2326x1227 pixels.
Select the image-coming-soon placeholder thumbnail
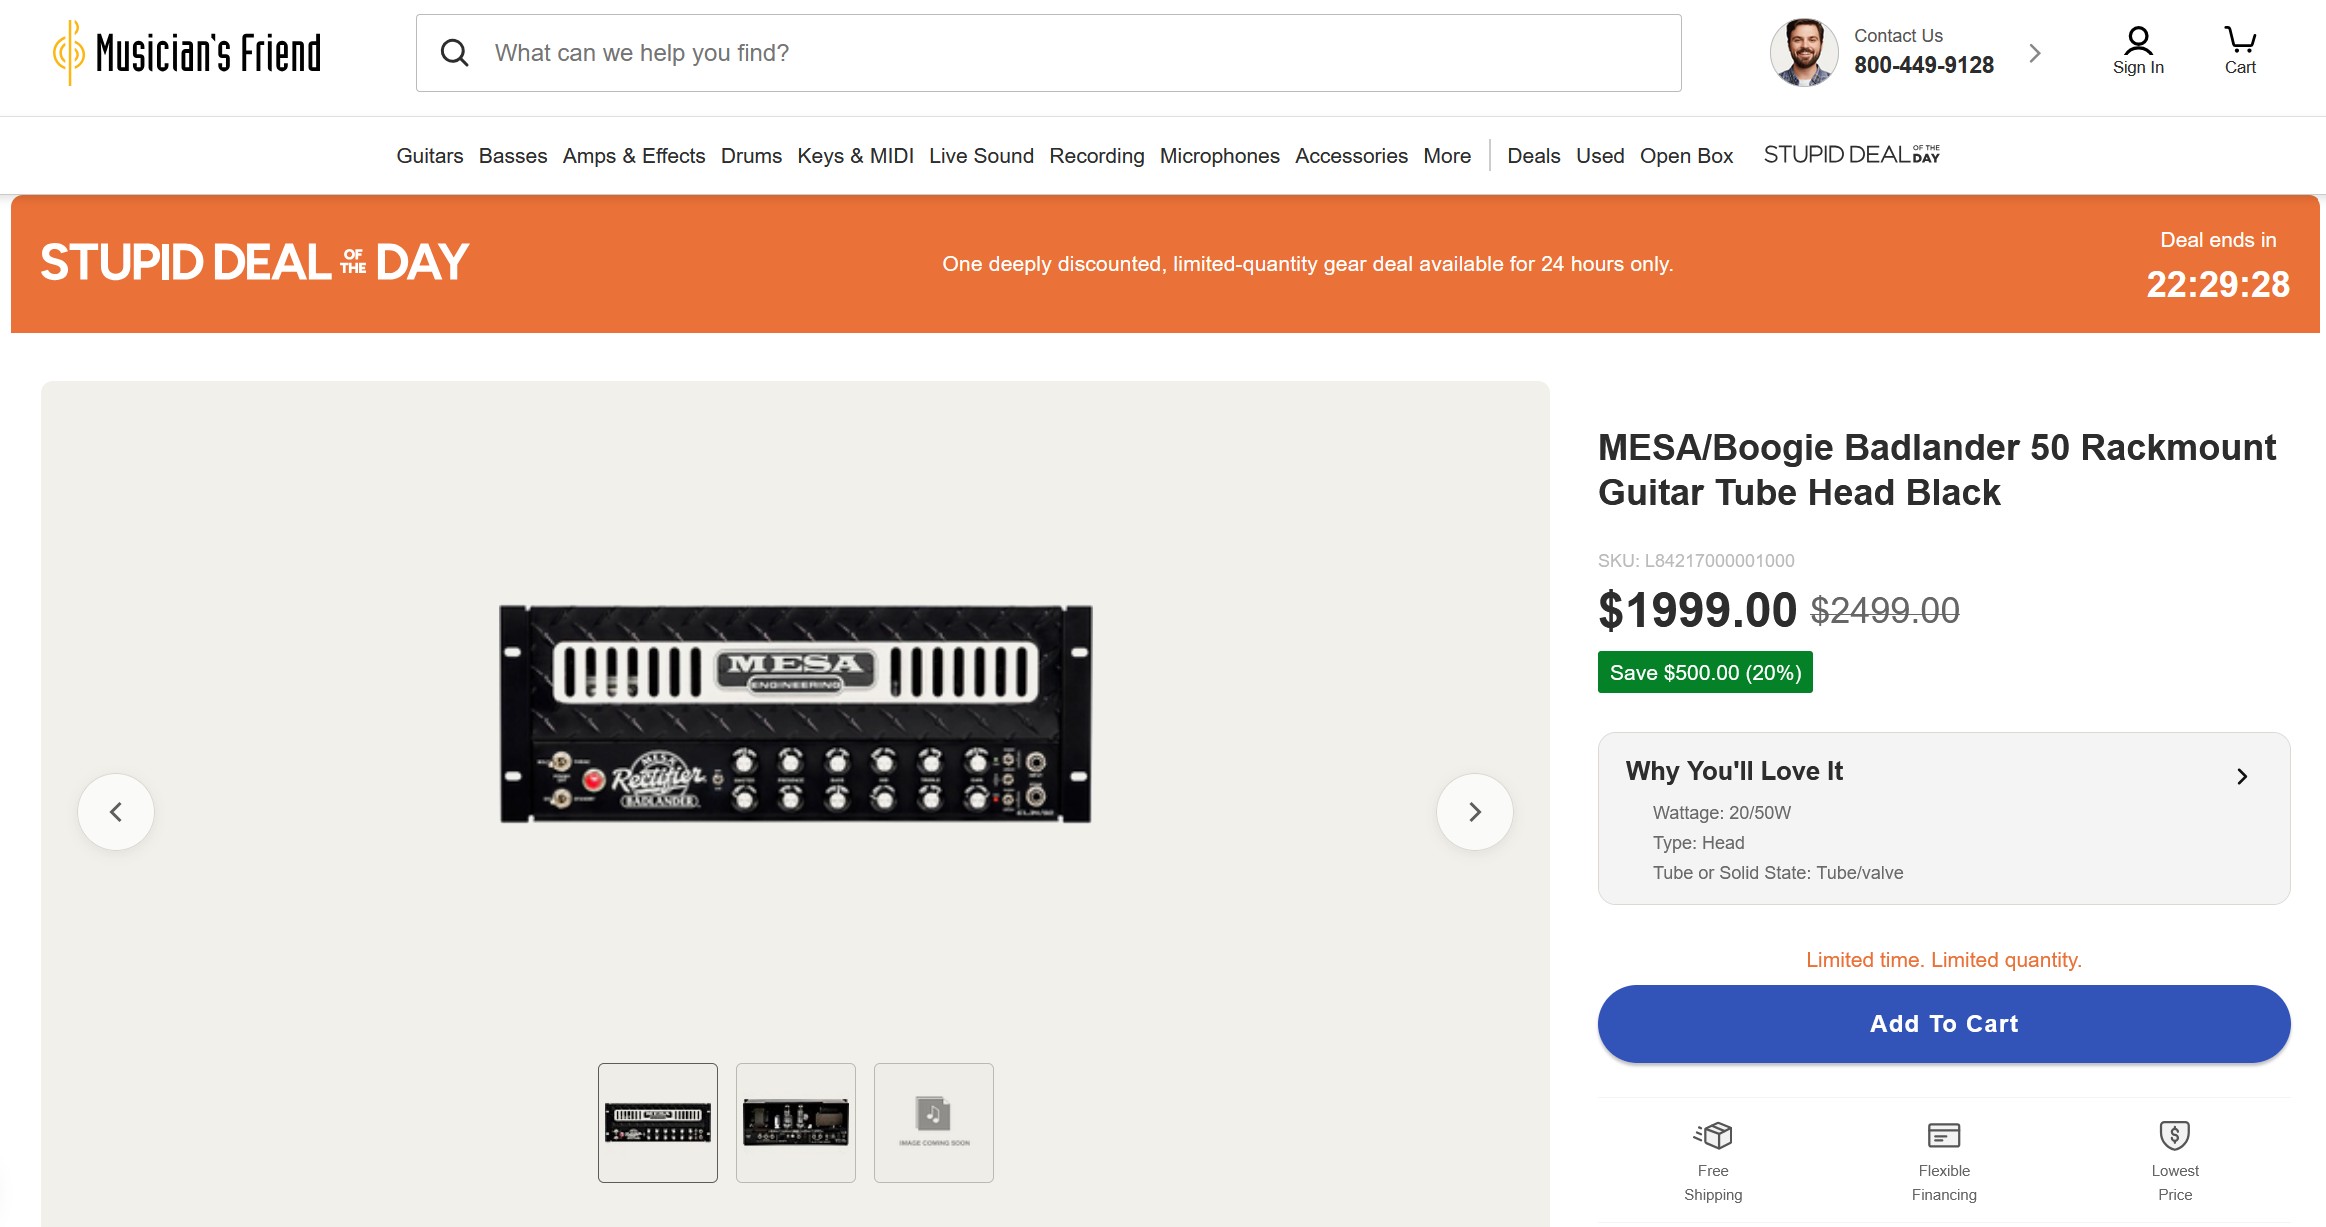pyautogui.click(x=934, y=1123)
